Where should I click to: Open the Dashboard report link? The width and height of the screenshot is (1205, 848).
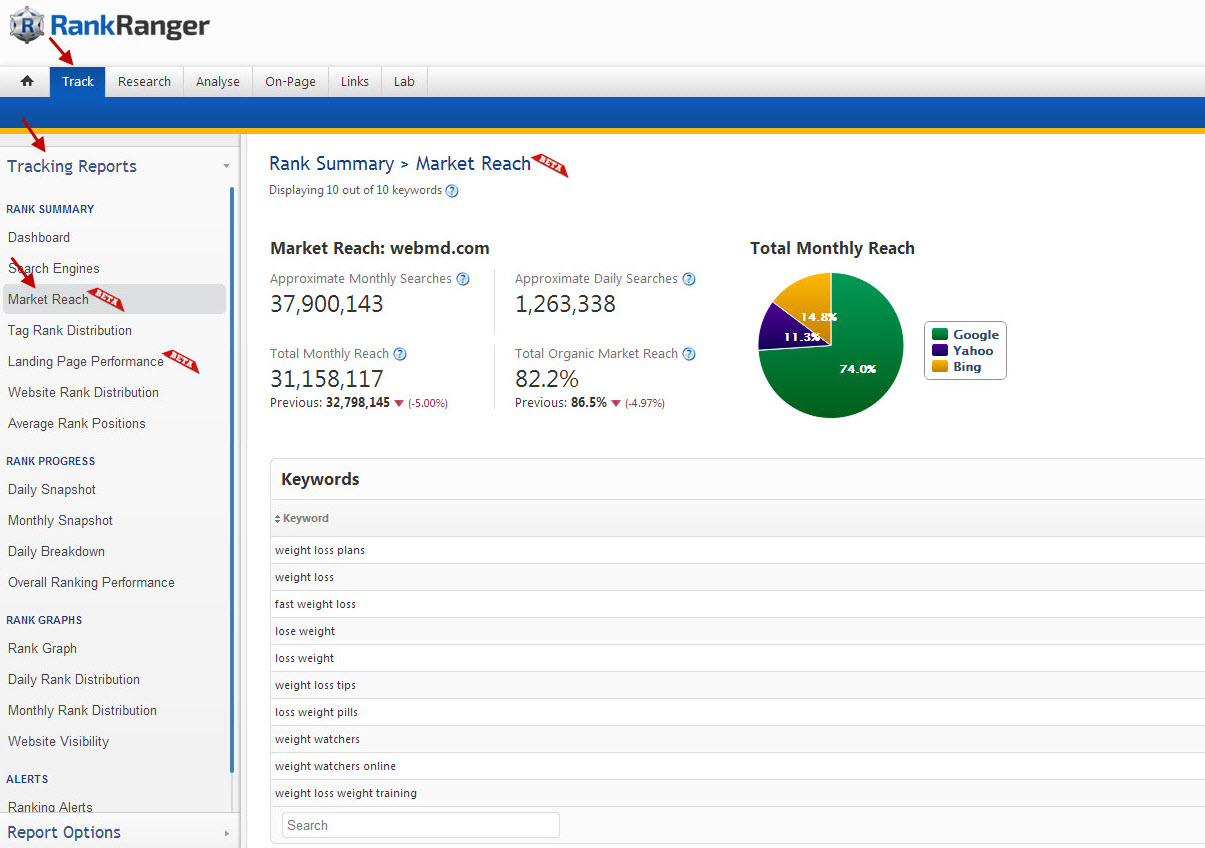39,237
